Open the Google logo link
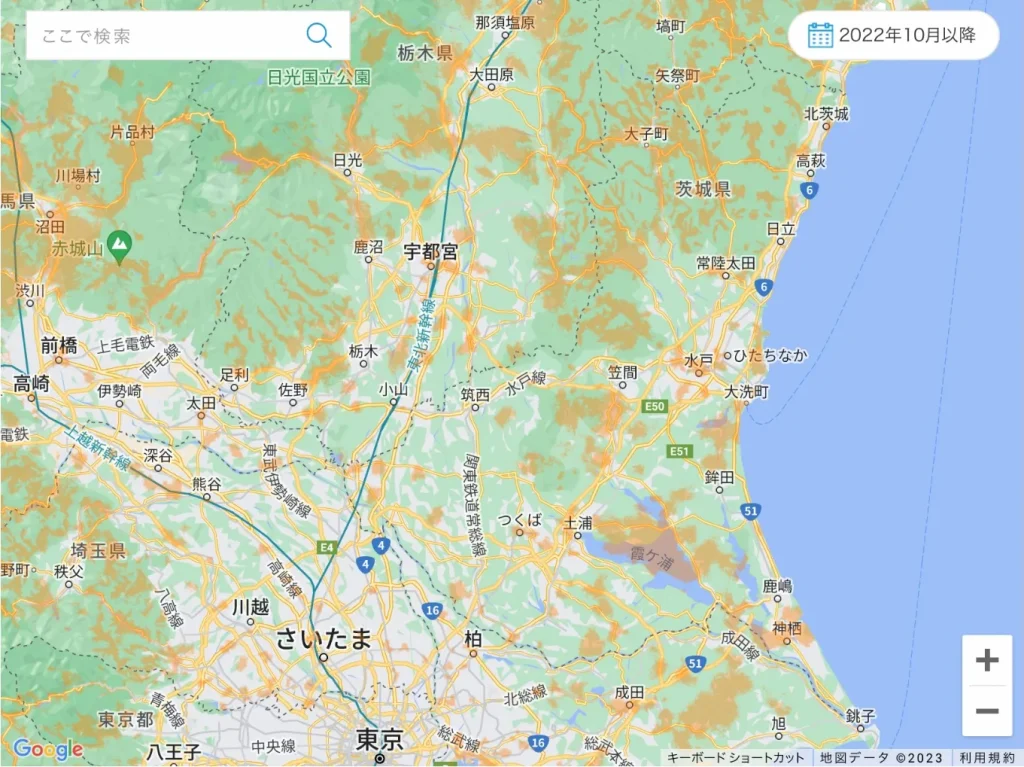Image resolution: width=1024 pixels, height=767 pixels. tap(48, 749)
